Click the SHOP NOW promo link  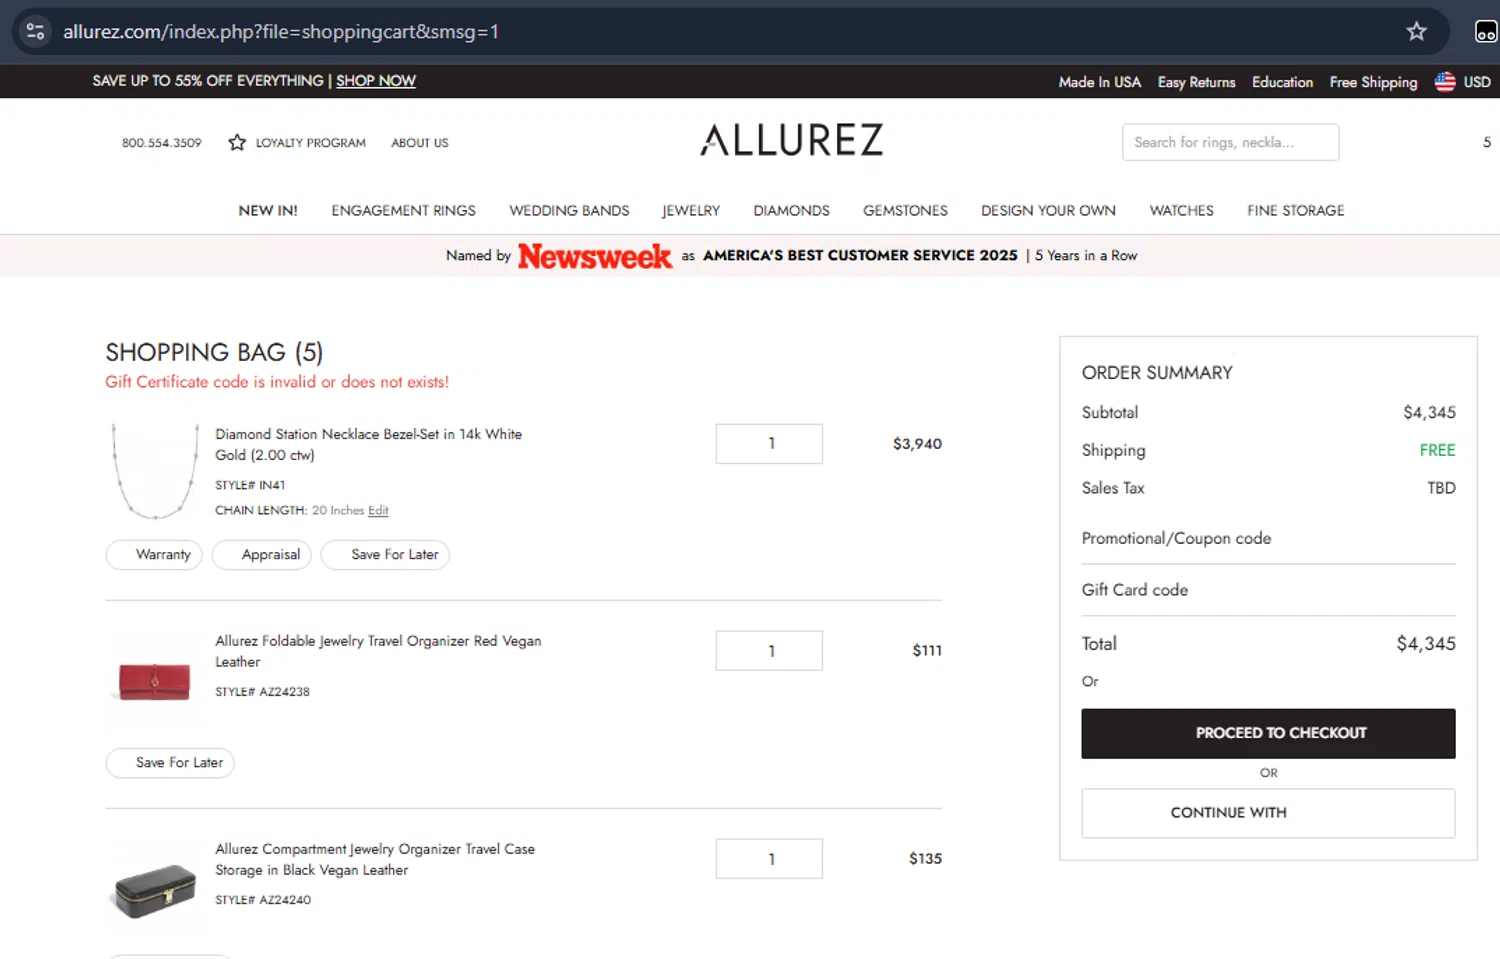[375, 81]
